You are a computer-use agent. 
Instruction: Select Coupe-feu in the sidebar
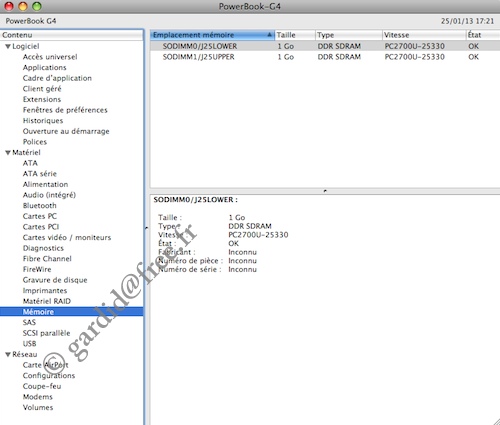pos(42,386)
